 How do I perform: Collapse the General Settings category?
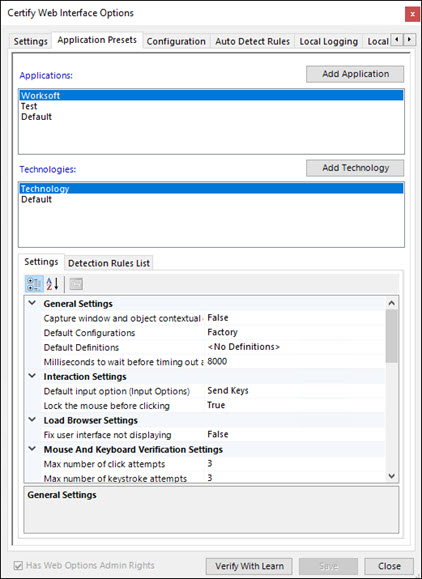click(x=32, y=303)
